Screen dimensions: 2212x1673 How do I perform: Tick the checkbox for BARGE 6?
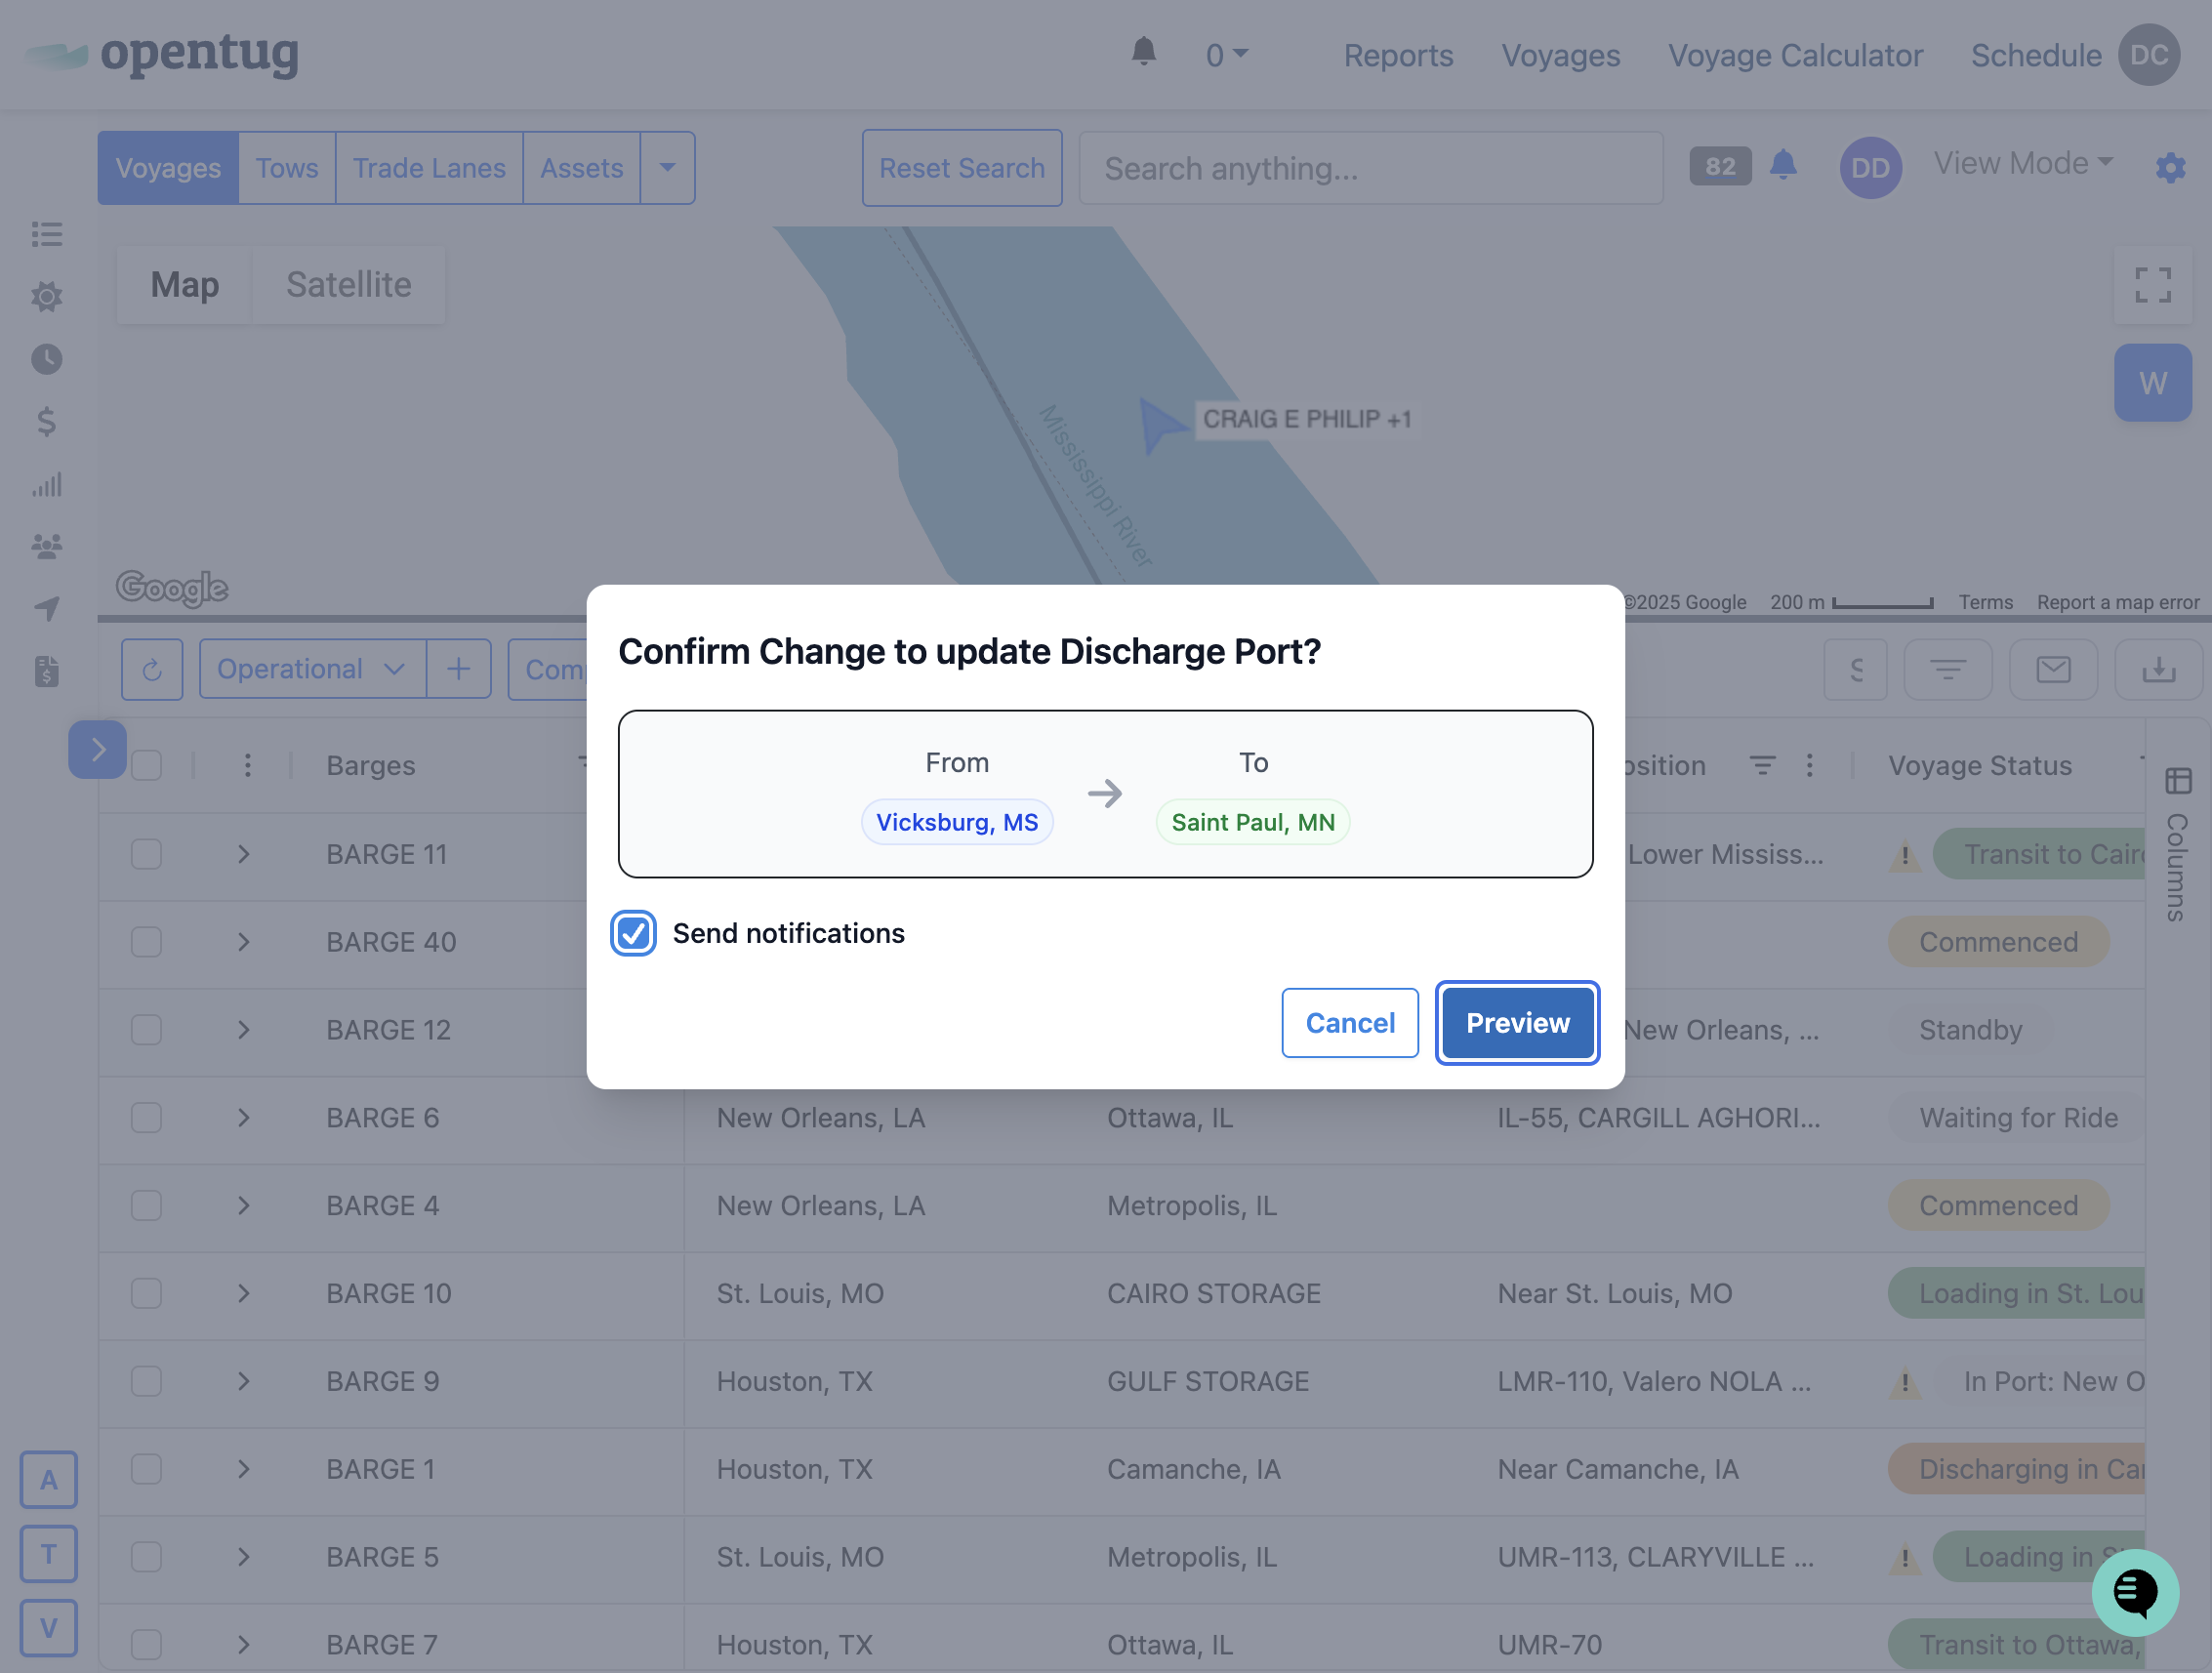pyautogui.click(x=147, y=1117)
